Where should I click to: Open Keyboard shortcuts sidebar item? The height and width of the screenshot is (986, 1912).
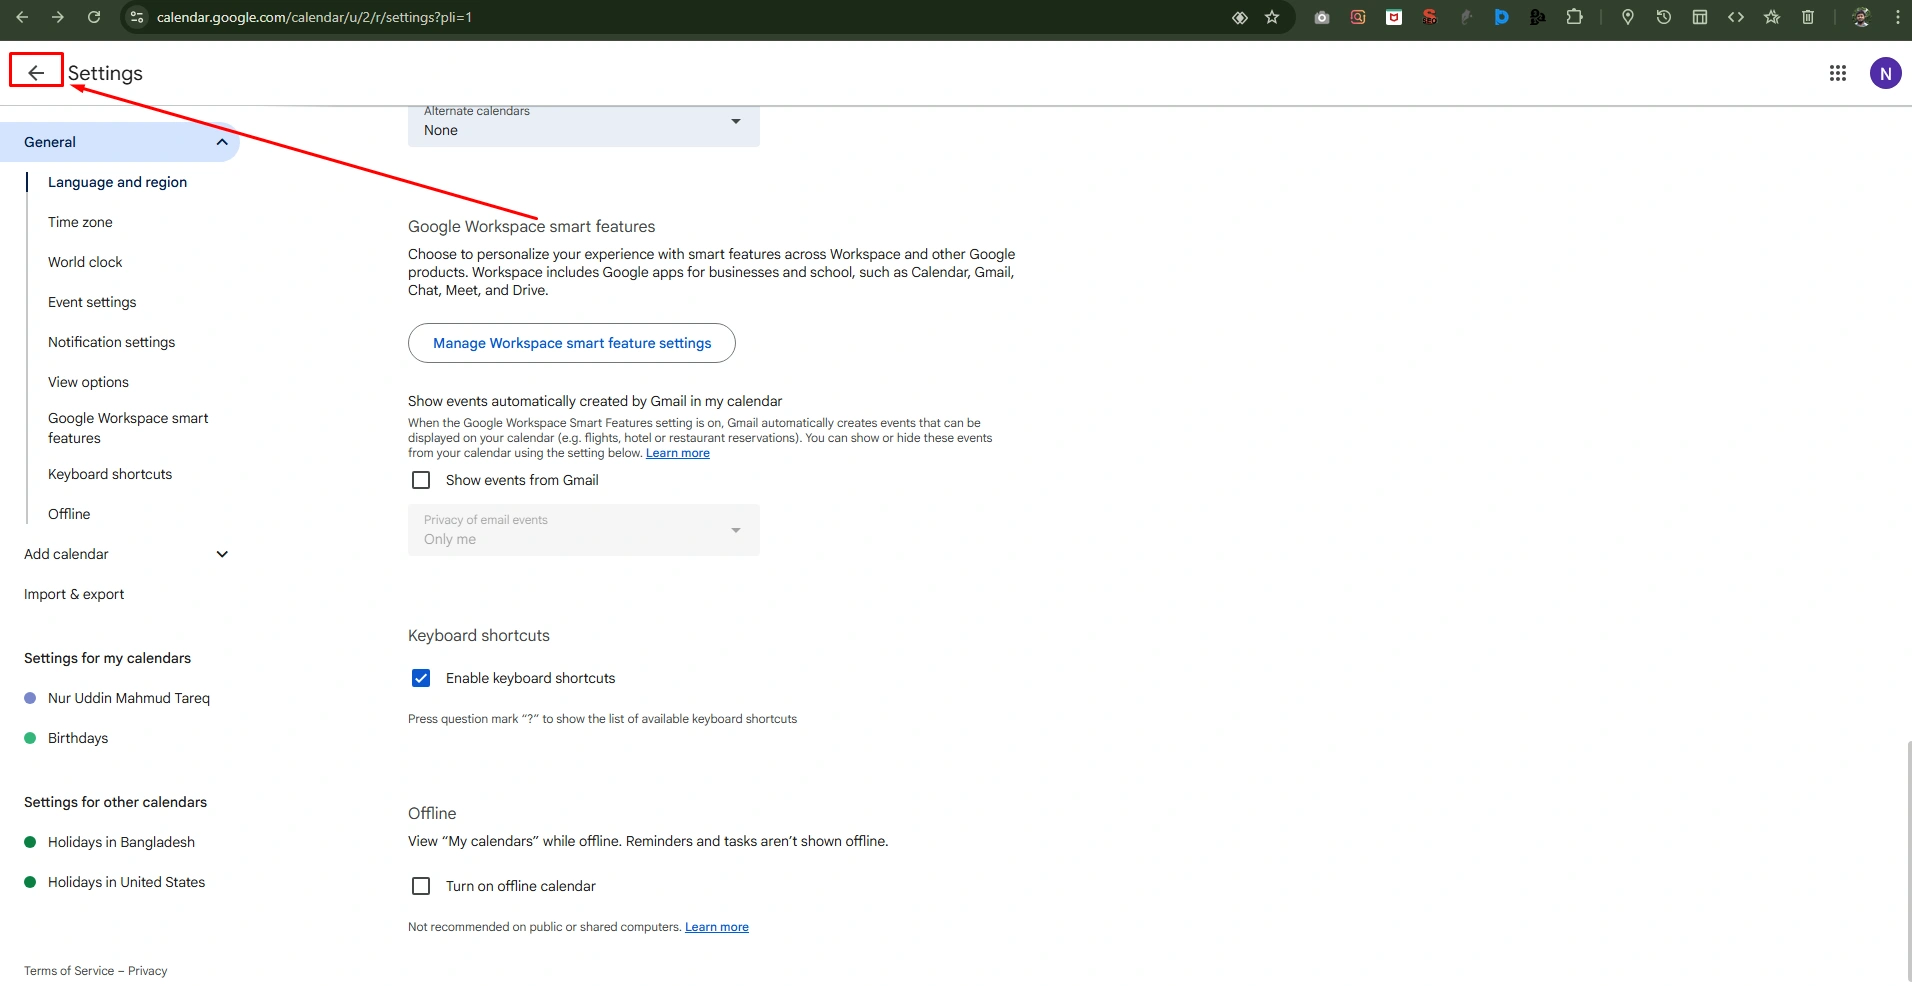click(110, 474)
